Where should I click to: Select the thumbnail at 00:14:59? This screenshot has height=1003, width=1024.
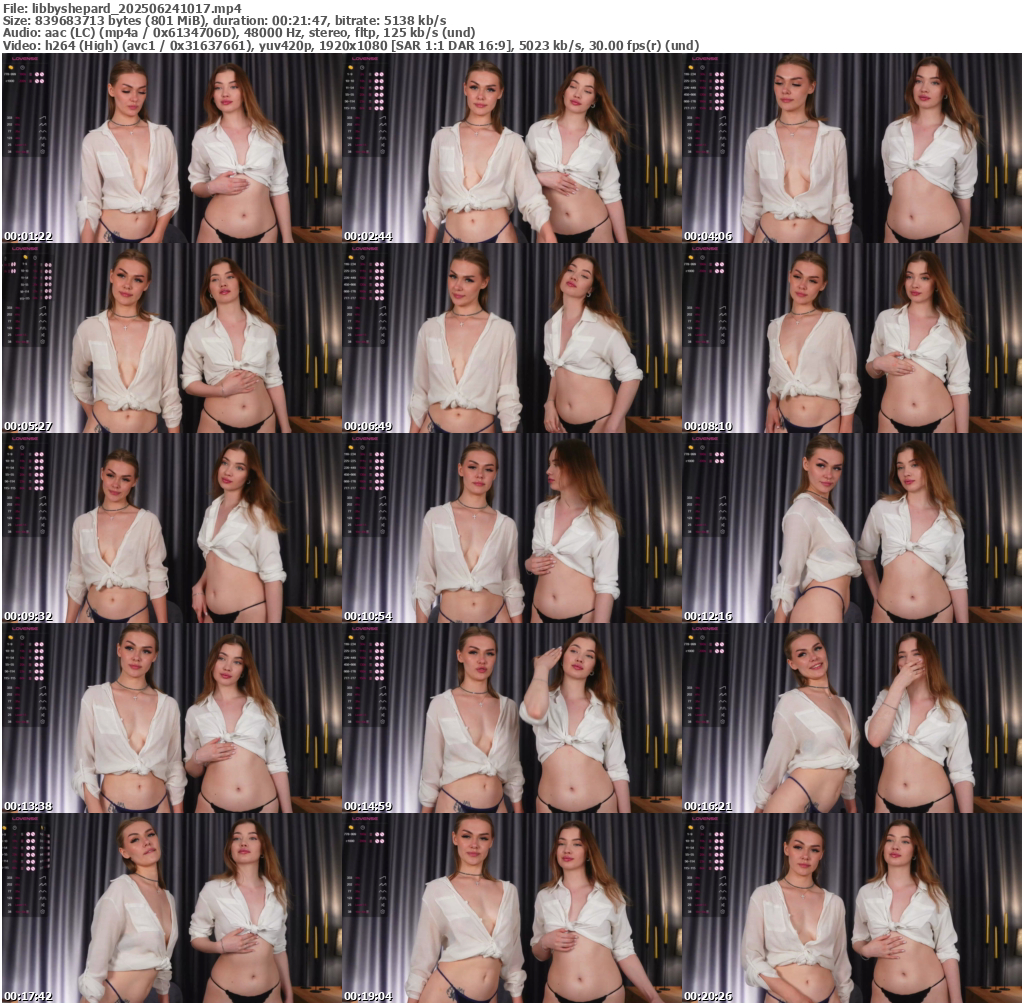511,718
